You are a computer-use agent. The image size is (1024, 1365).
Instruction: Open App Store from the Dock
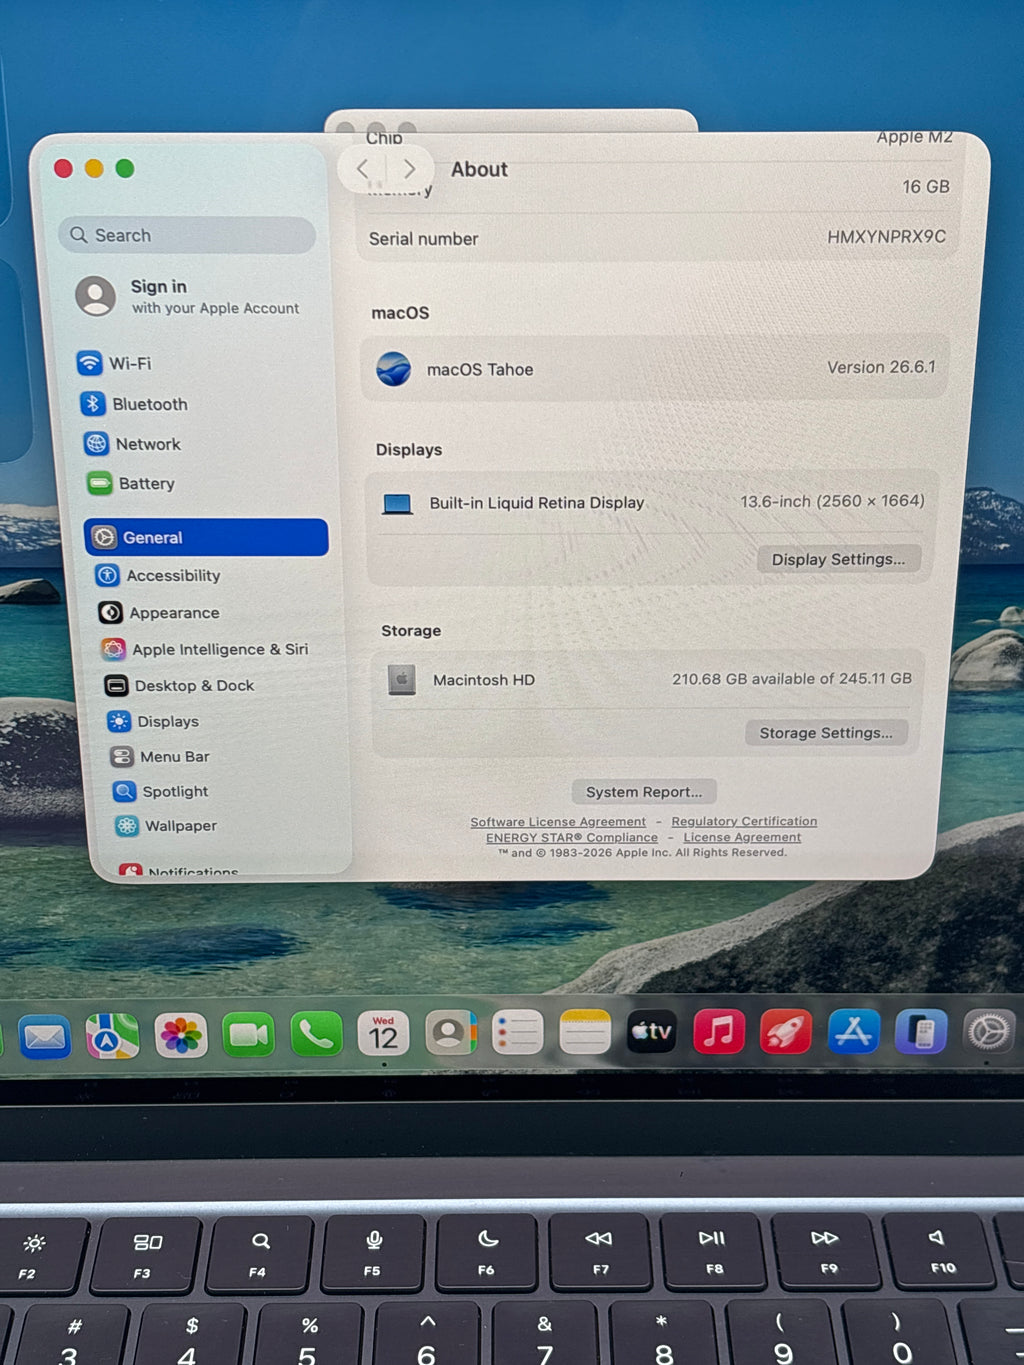click(853, 1032)
